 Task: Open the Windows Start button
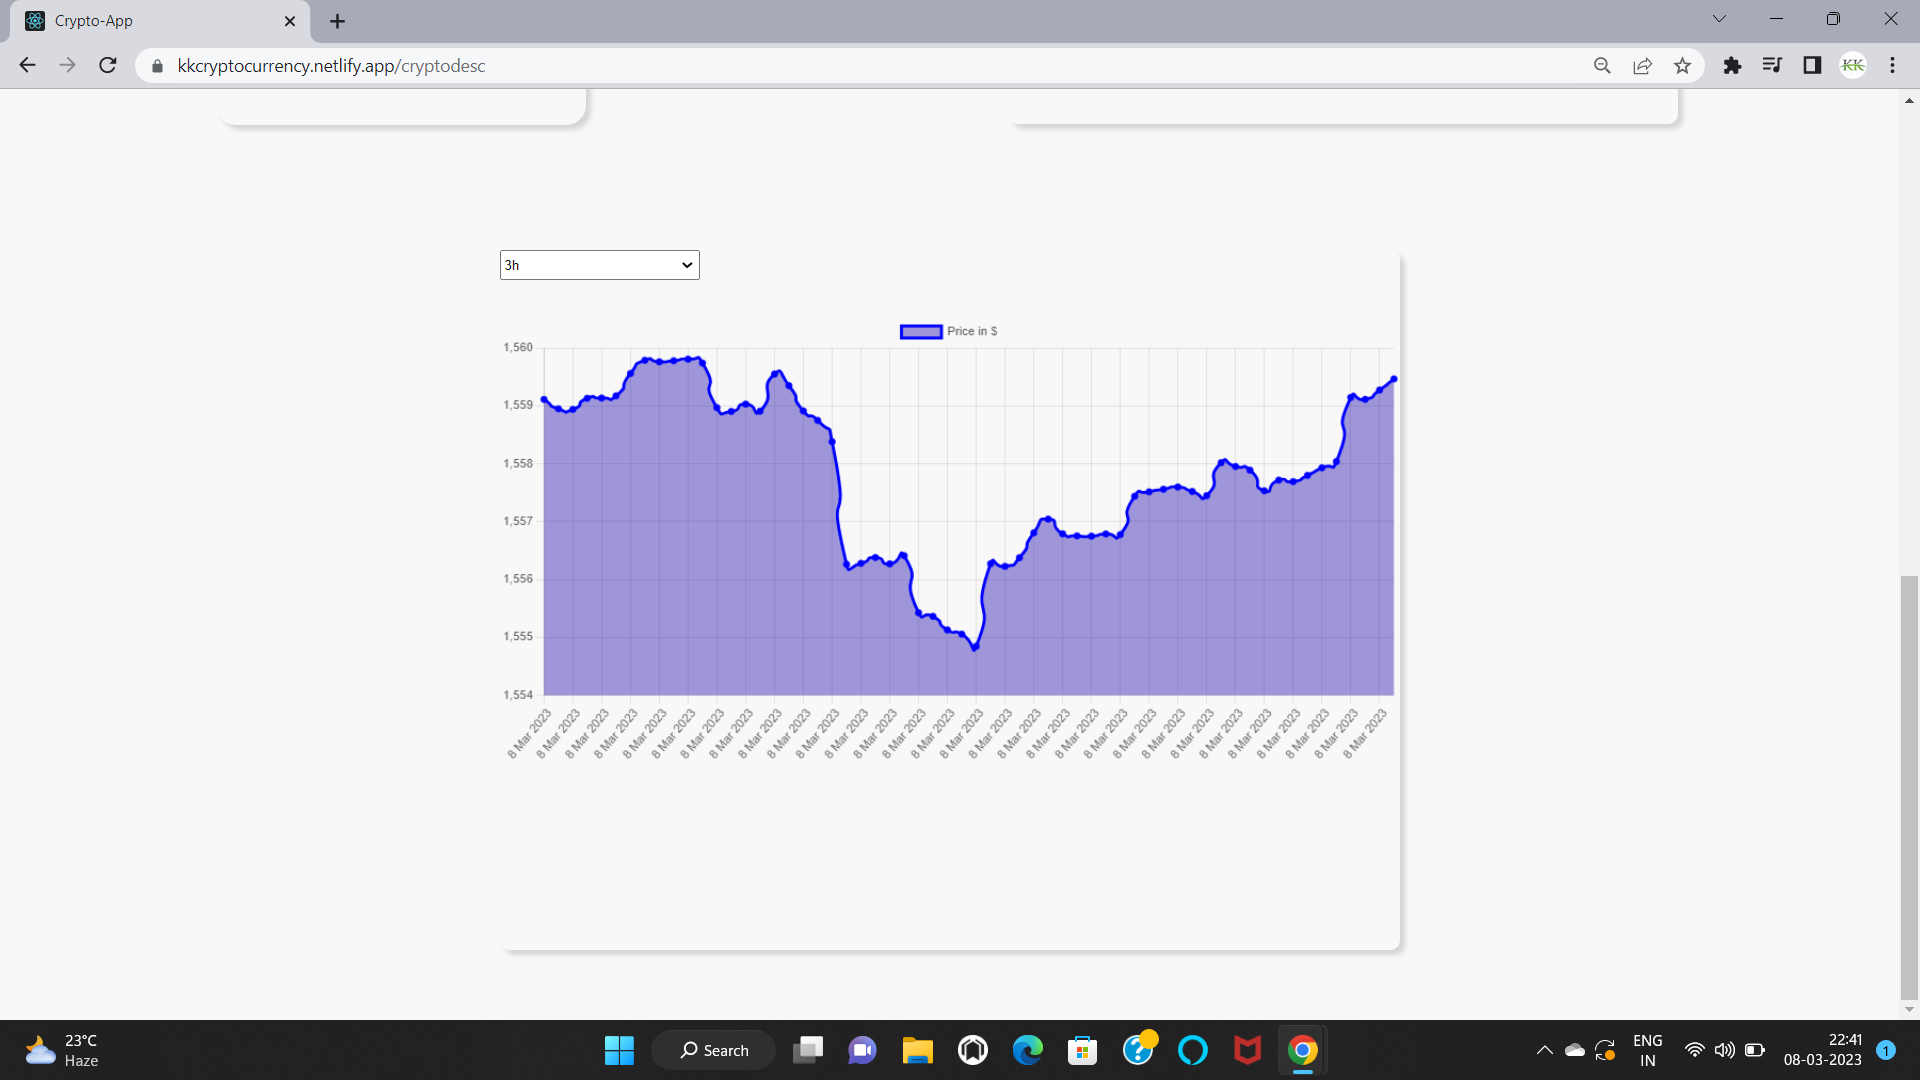(619, 1050)
